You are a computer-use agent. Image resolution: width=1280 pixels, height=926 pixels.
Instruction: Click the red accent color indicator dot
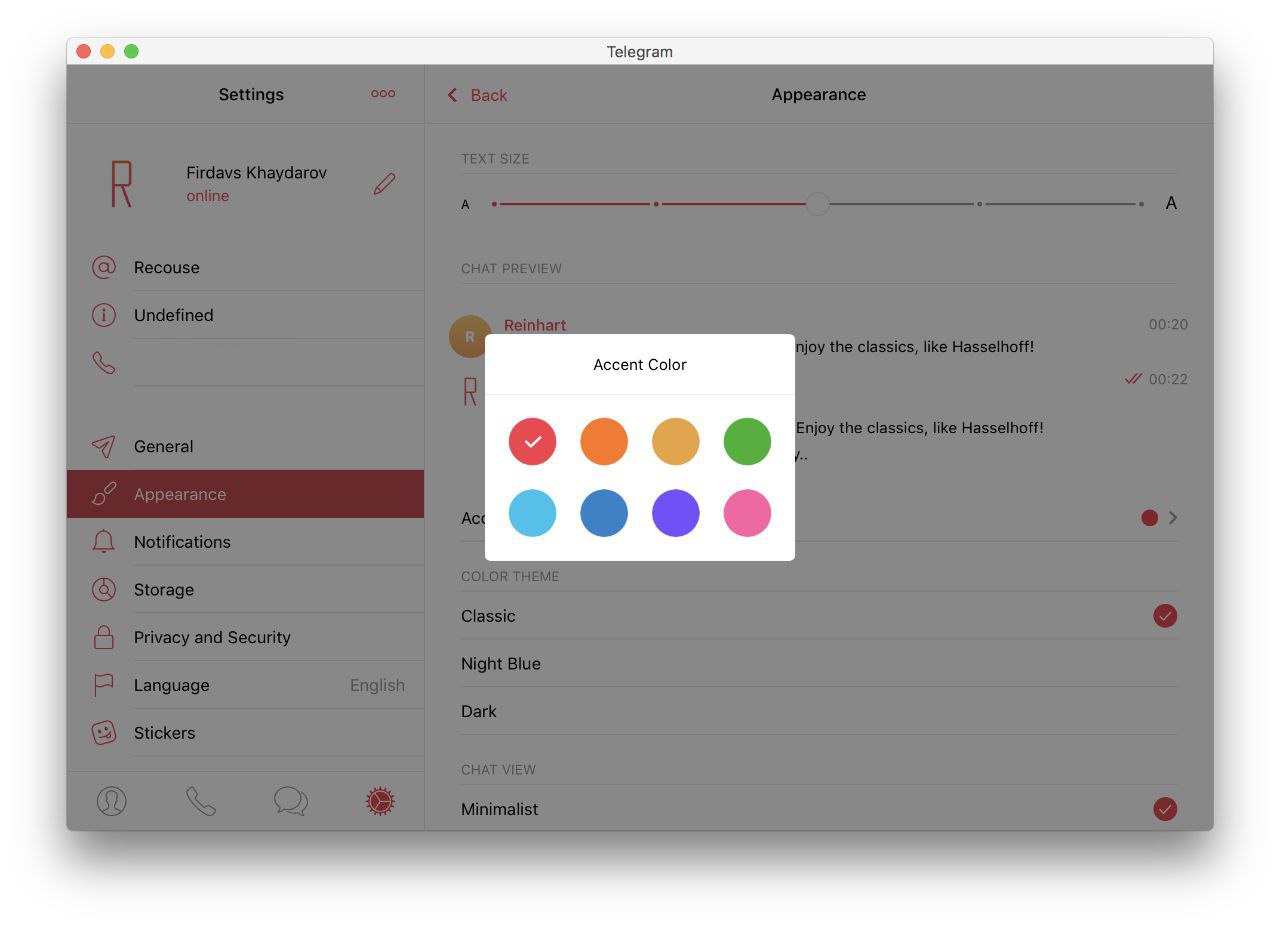point(1150,518)
